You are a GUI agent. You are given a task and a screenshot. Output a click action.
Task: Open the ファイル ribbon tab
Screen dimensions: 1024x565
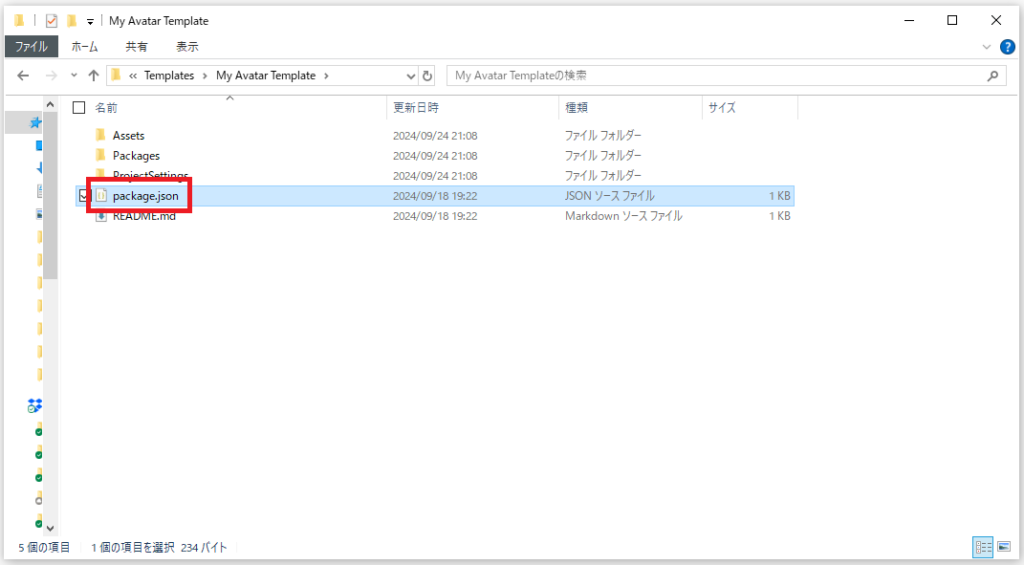[x=31, y=46]
